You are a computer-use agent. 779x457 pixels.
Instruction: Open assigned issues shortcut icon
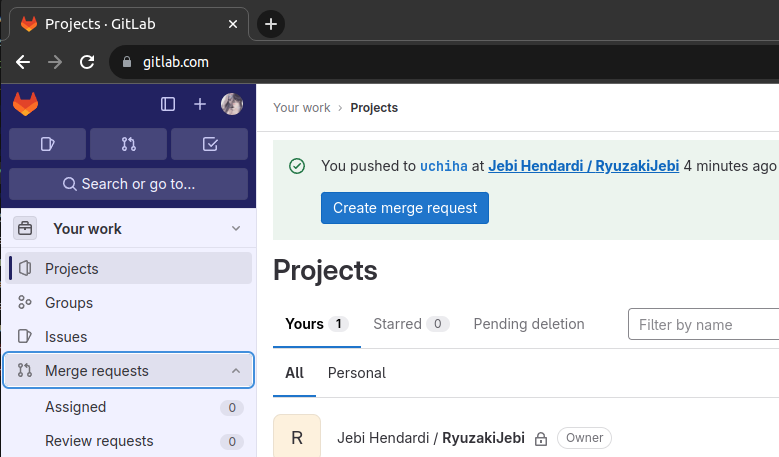(47, 144)
